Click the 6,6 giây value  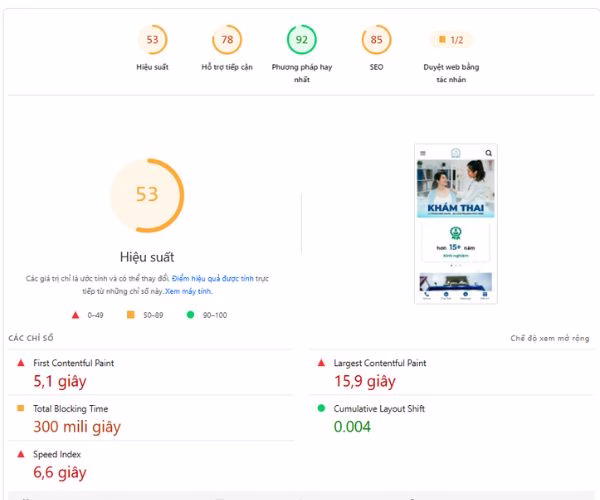[60, 473]
